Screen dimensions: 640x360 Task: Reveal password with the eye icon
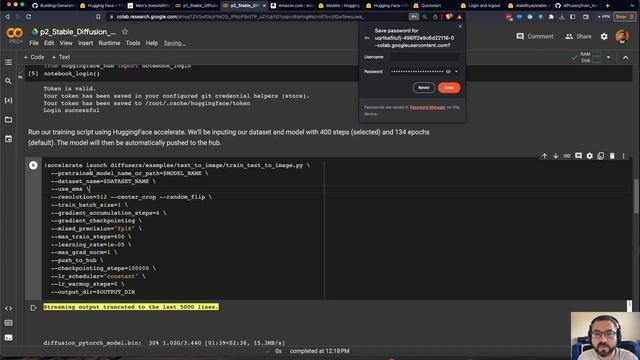[x=448, y=71]
